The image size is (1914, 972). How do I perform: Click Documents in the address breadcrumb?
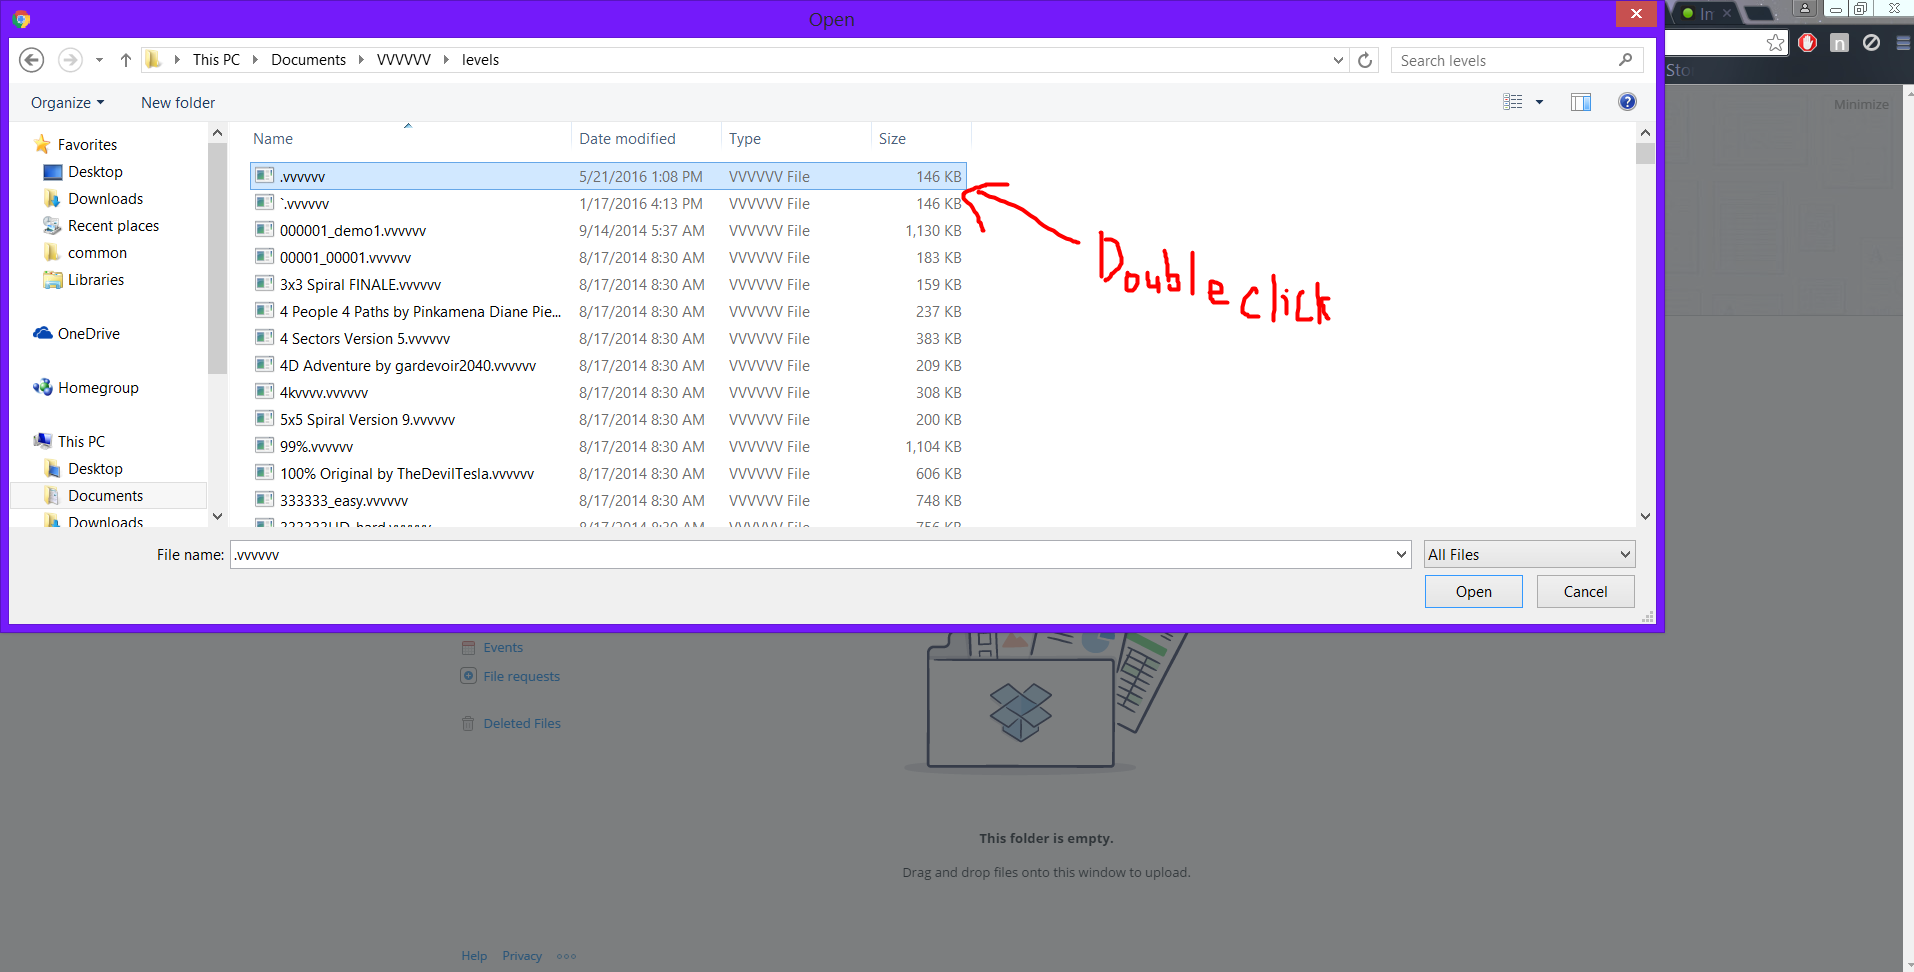pyautogui.click(x=308, y=60)
